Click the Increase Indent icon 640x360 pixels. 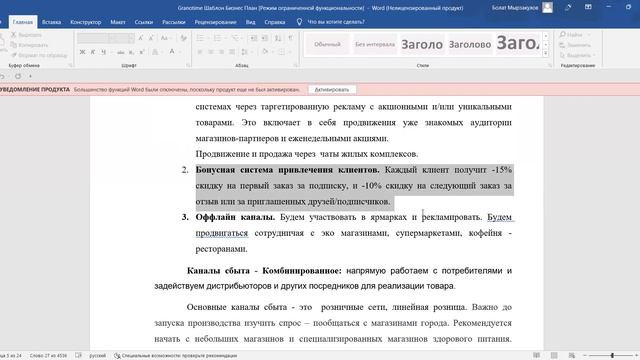coord(264,38)
